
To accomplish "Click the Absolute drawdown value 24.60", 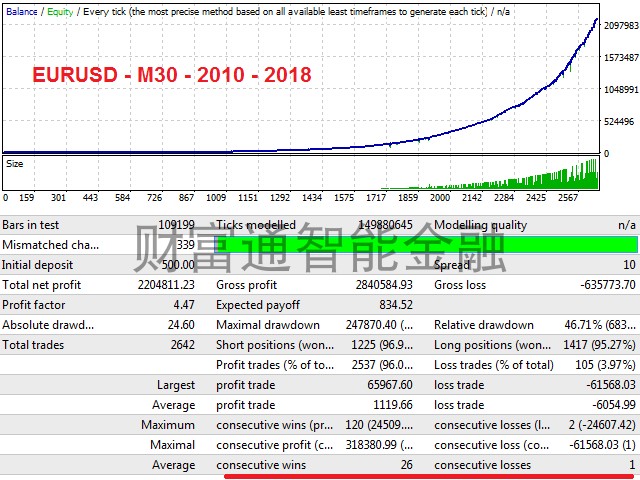I will [x=181, y=325].
